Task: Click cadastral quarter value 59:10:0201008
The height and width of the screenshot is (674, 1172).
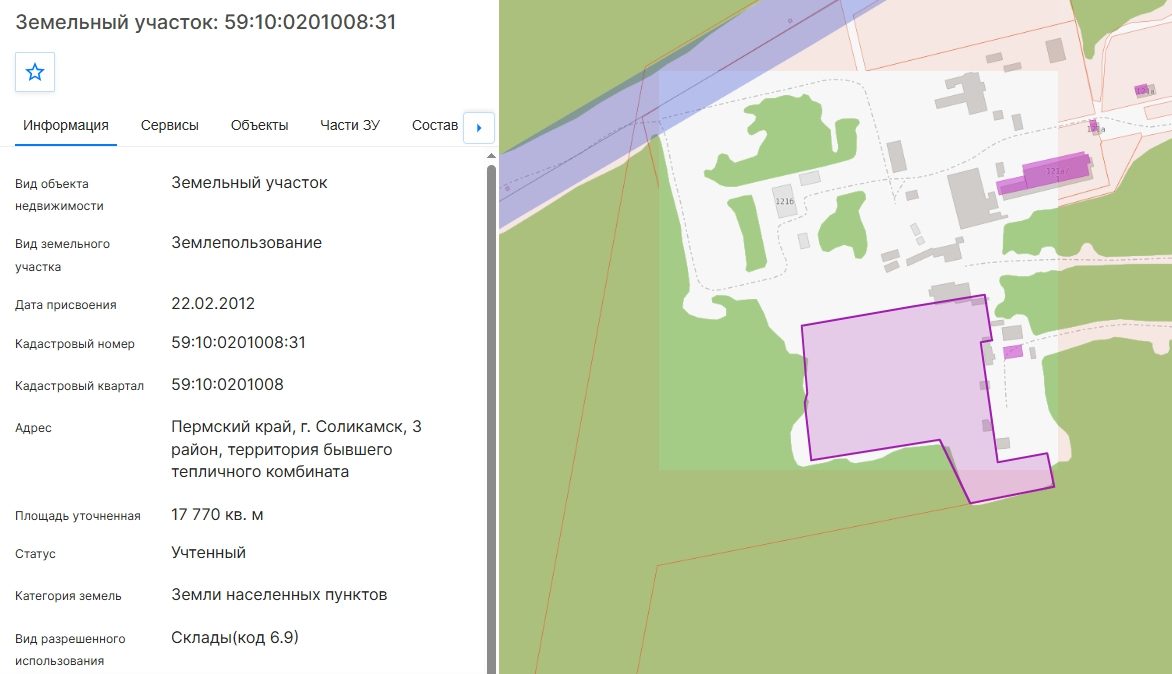Action: click(x=227, y=385)
